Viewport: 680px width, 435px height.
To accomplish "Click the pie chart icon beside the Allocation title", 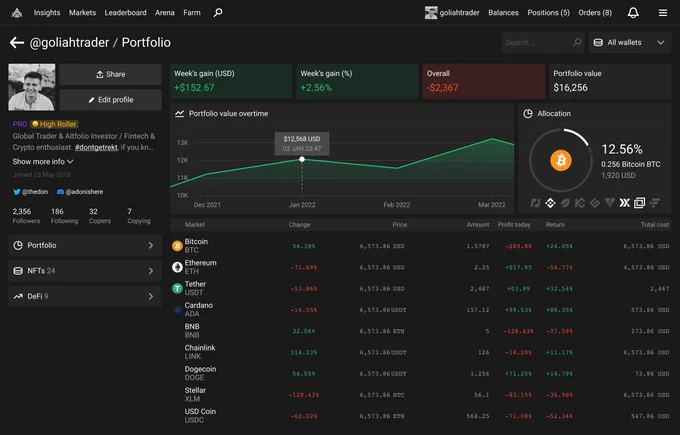I will [x=528, y=114].
